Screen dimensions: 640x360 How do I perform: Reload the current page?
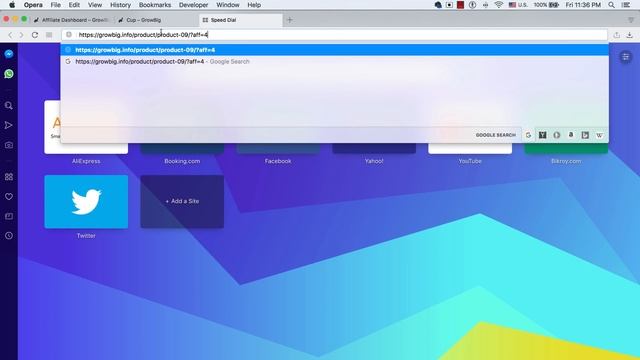tap(35, 35)
